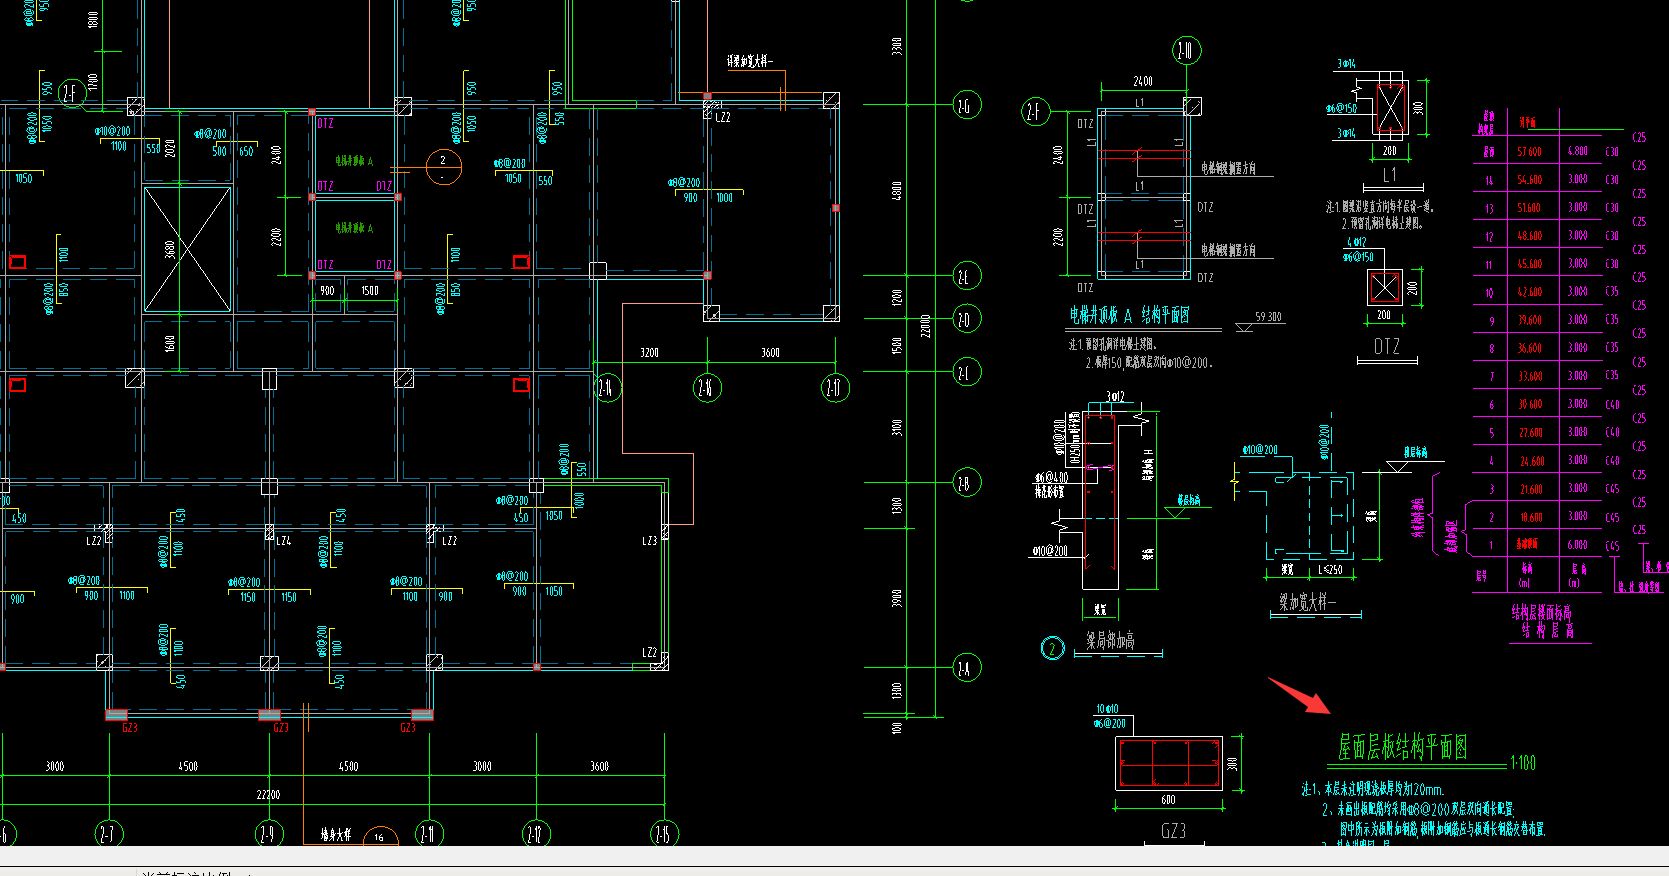Select the 梁局部加高 detail label
Viewport: 1669px width, 876px height.
coord(1111,641)
